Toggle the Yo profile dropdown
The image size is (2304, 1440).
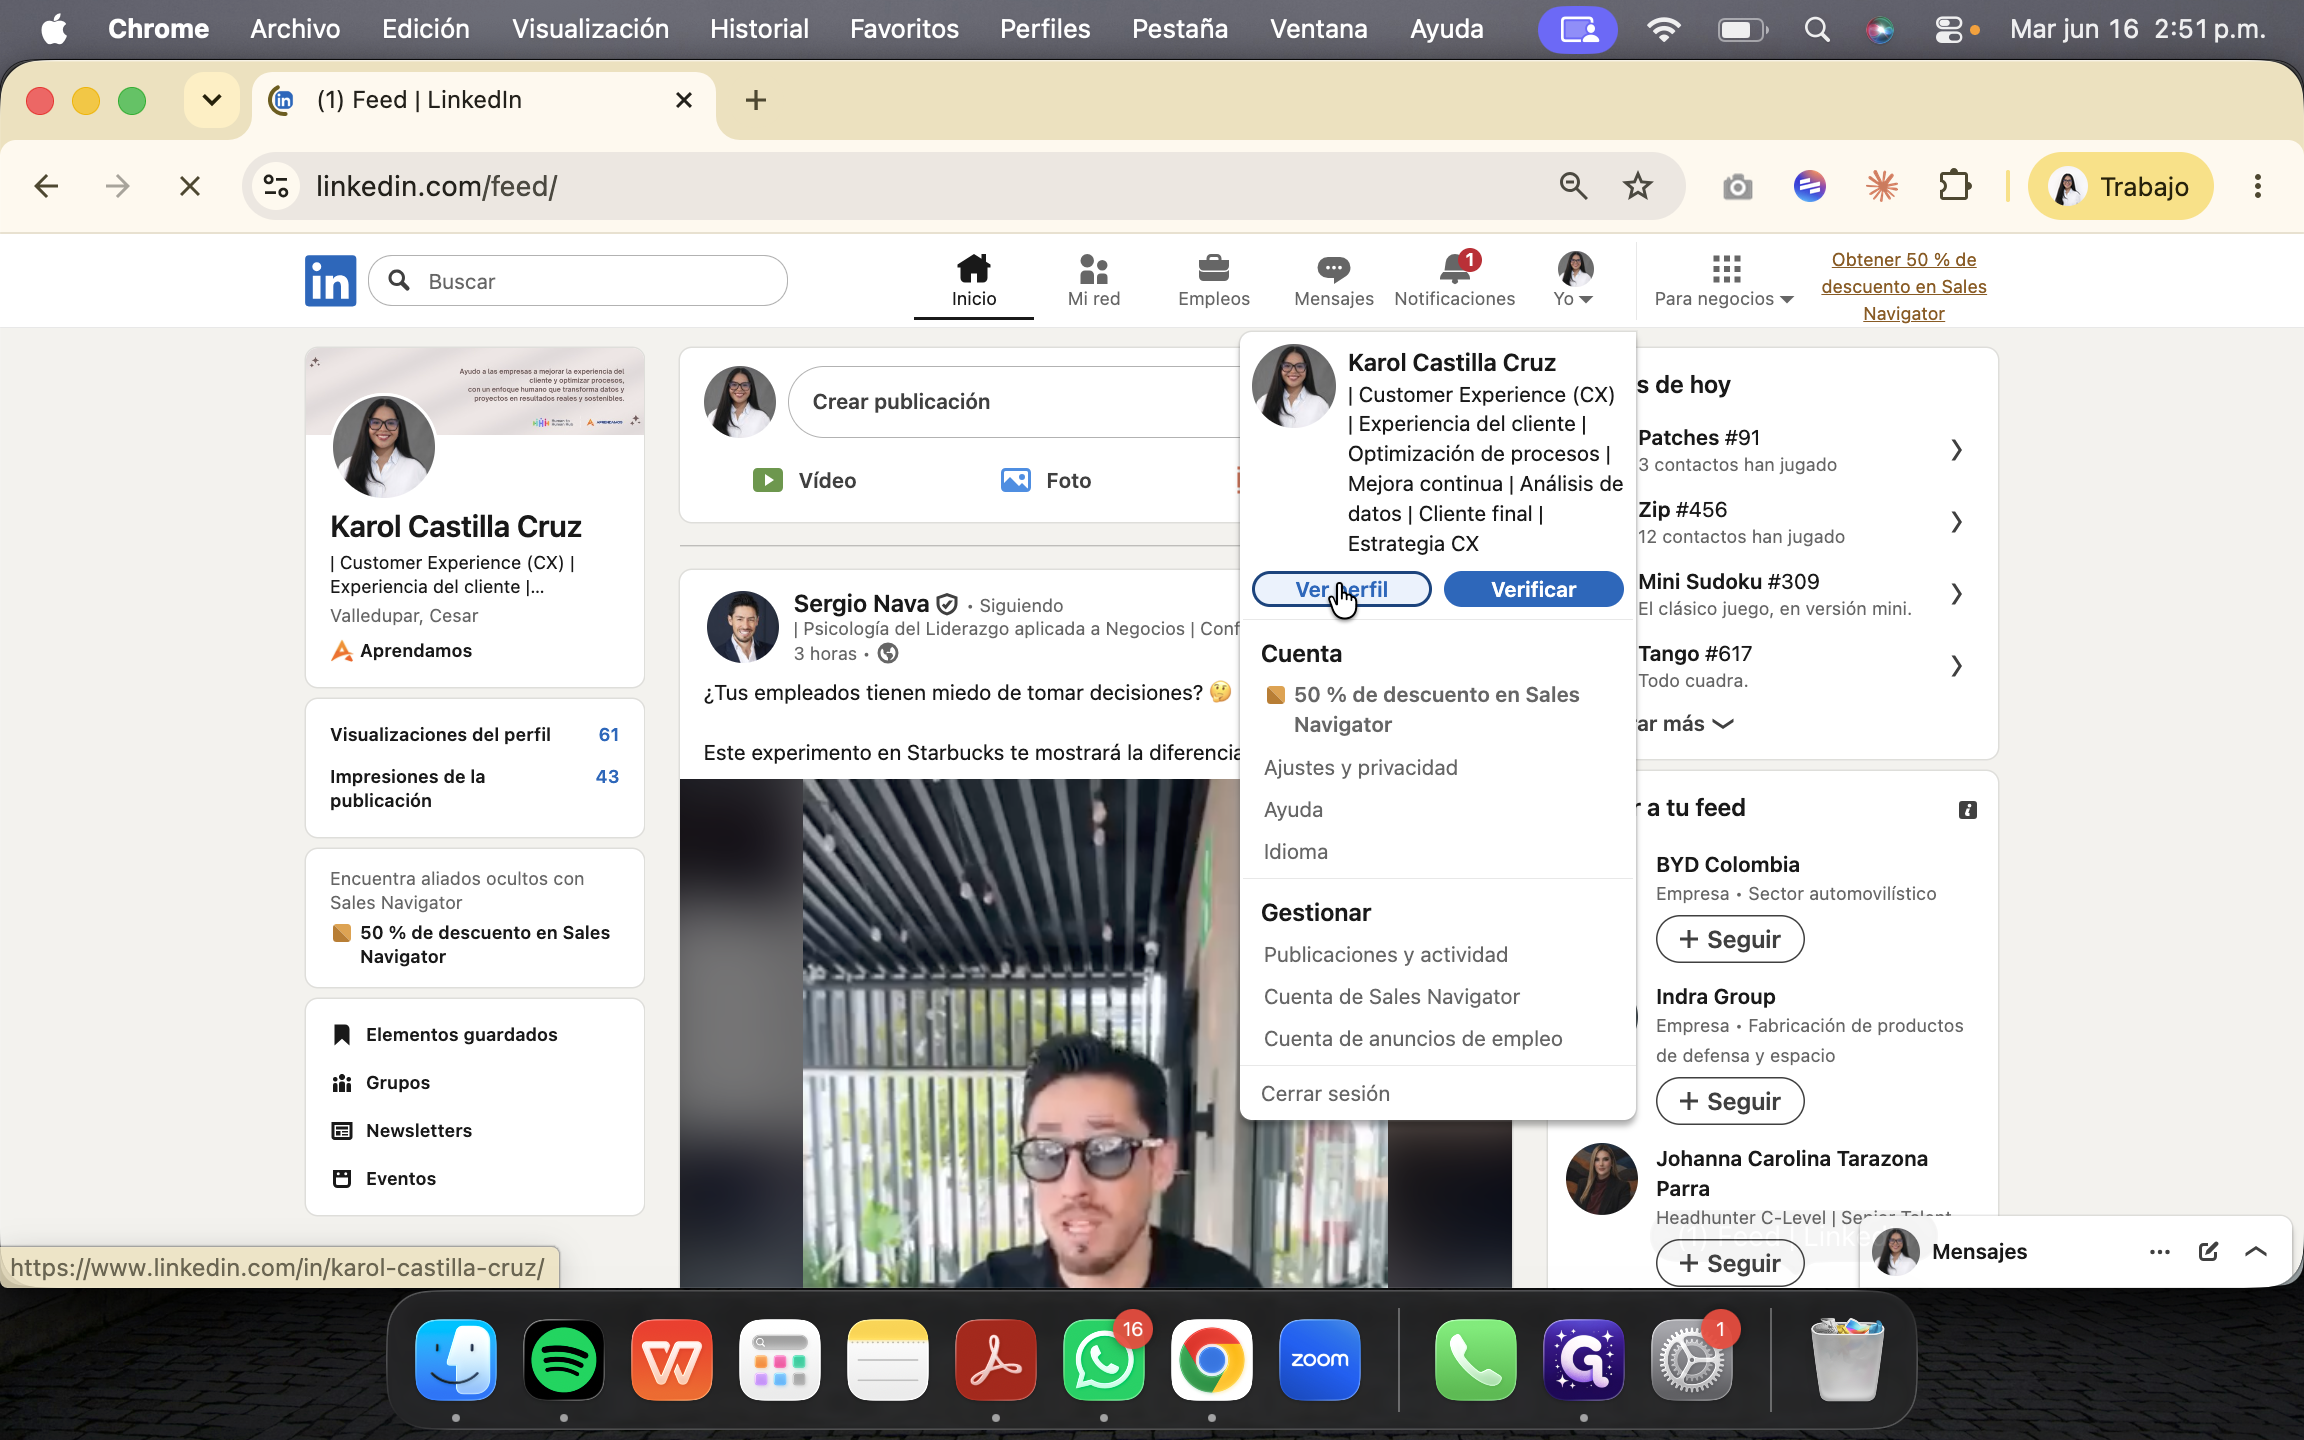1574,281
